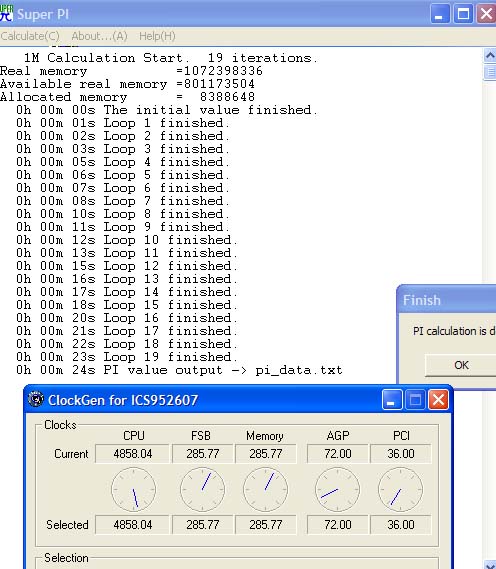496x569 pixels.
Task: Click the 'Loop 5 finished.' line
Action: click(123, 175)
